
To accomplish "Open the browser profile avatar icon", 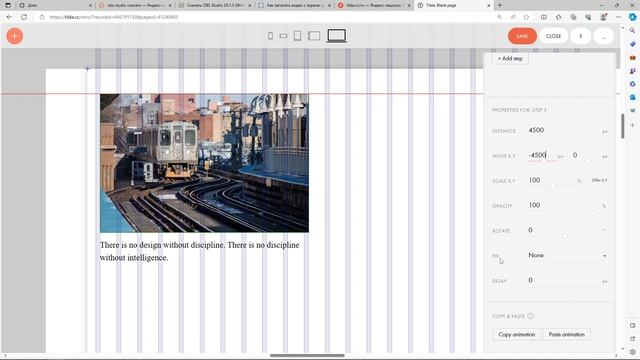I will (603, 17).
